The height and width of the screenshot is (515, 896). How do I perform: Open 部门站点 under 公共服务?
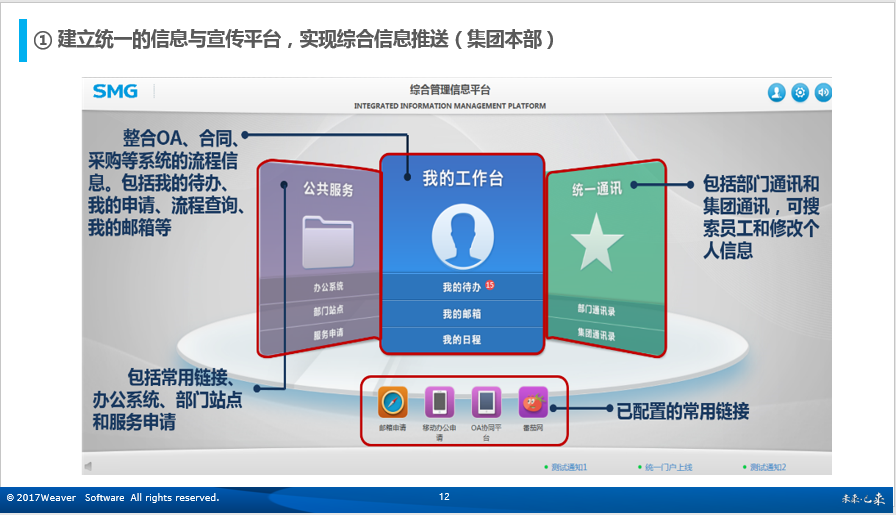click(x=328, y=310)
